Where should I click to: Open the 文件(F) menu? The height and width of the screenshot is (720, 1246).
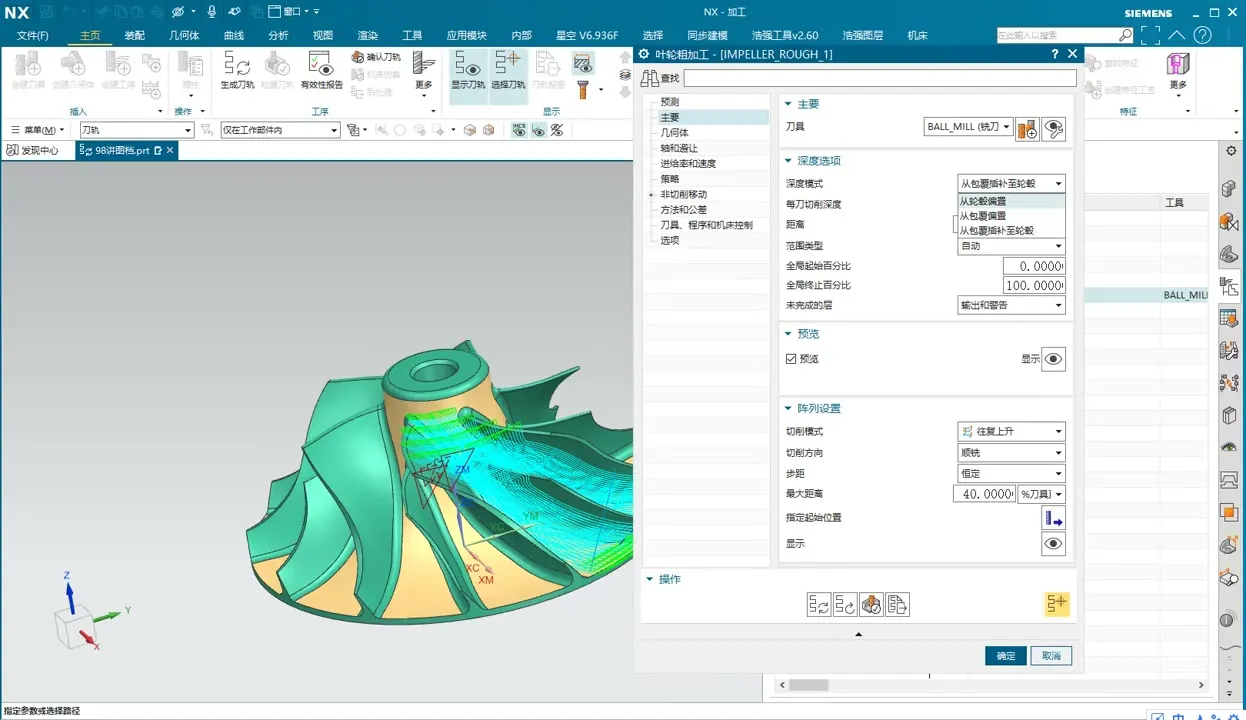33,35
